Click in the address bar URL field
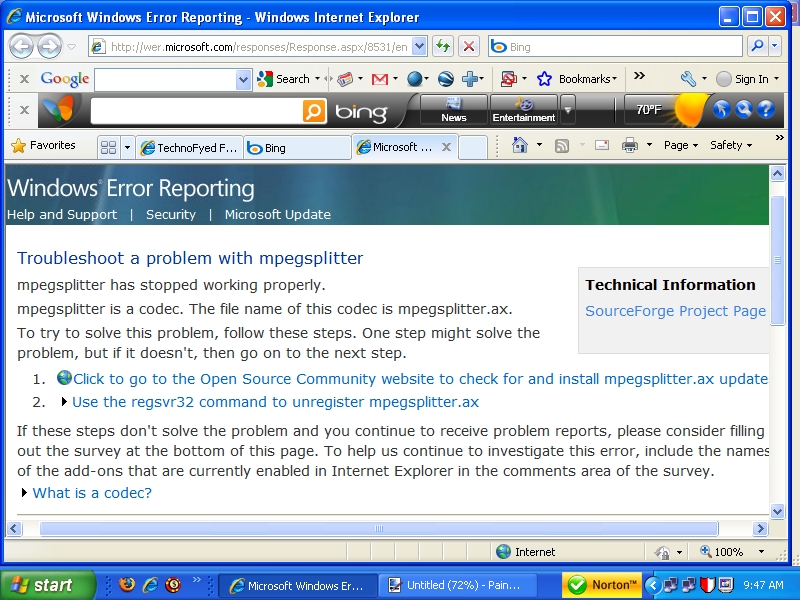800x600 pixels. click(x=259, y=47)
